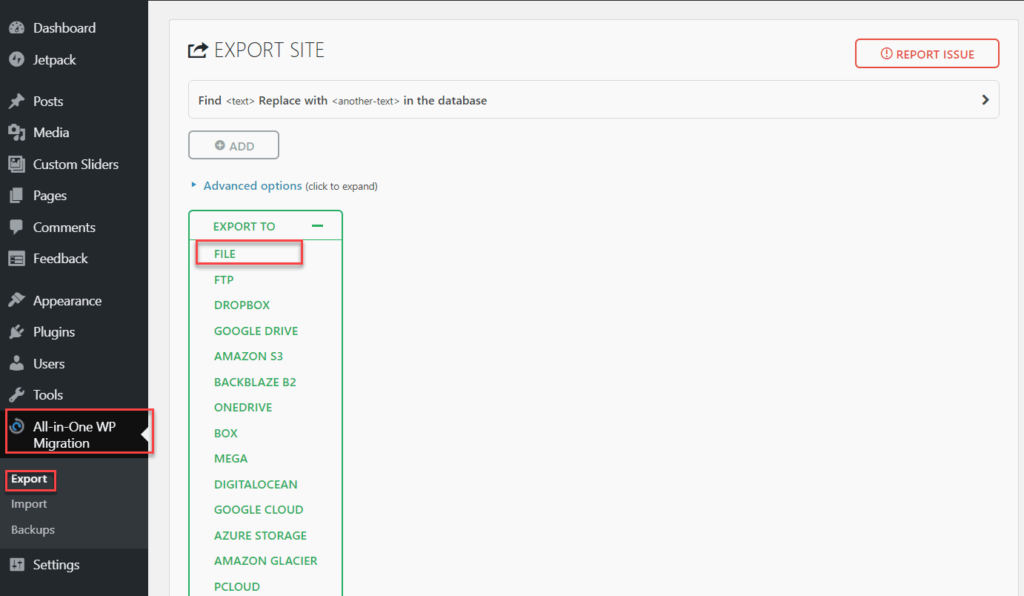This screenshot has height=596, width=1024.
Task: Export to GOOGLE DRIVE
Action: coord(256,331)
